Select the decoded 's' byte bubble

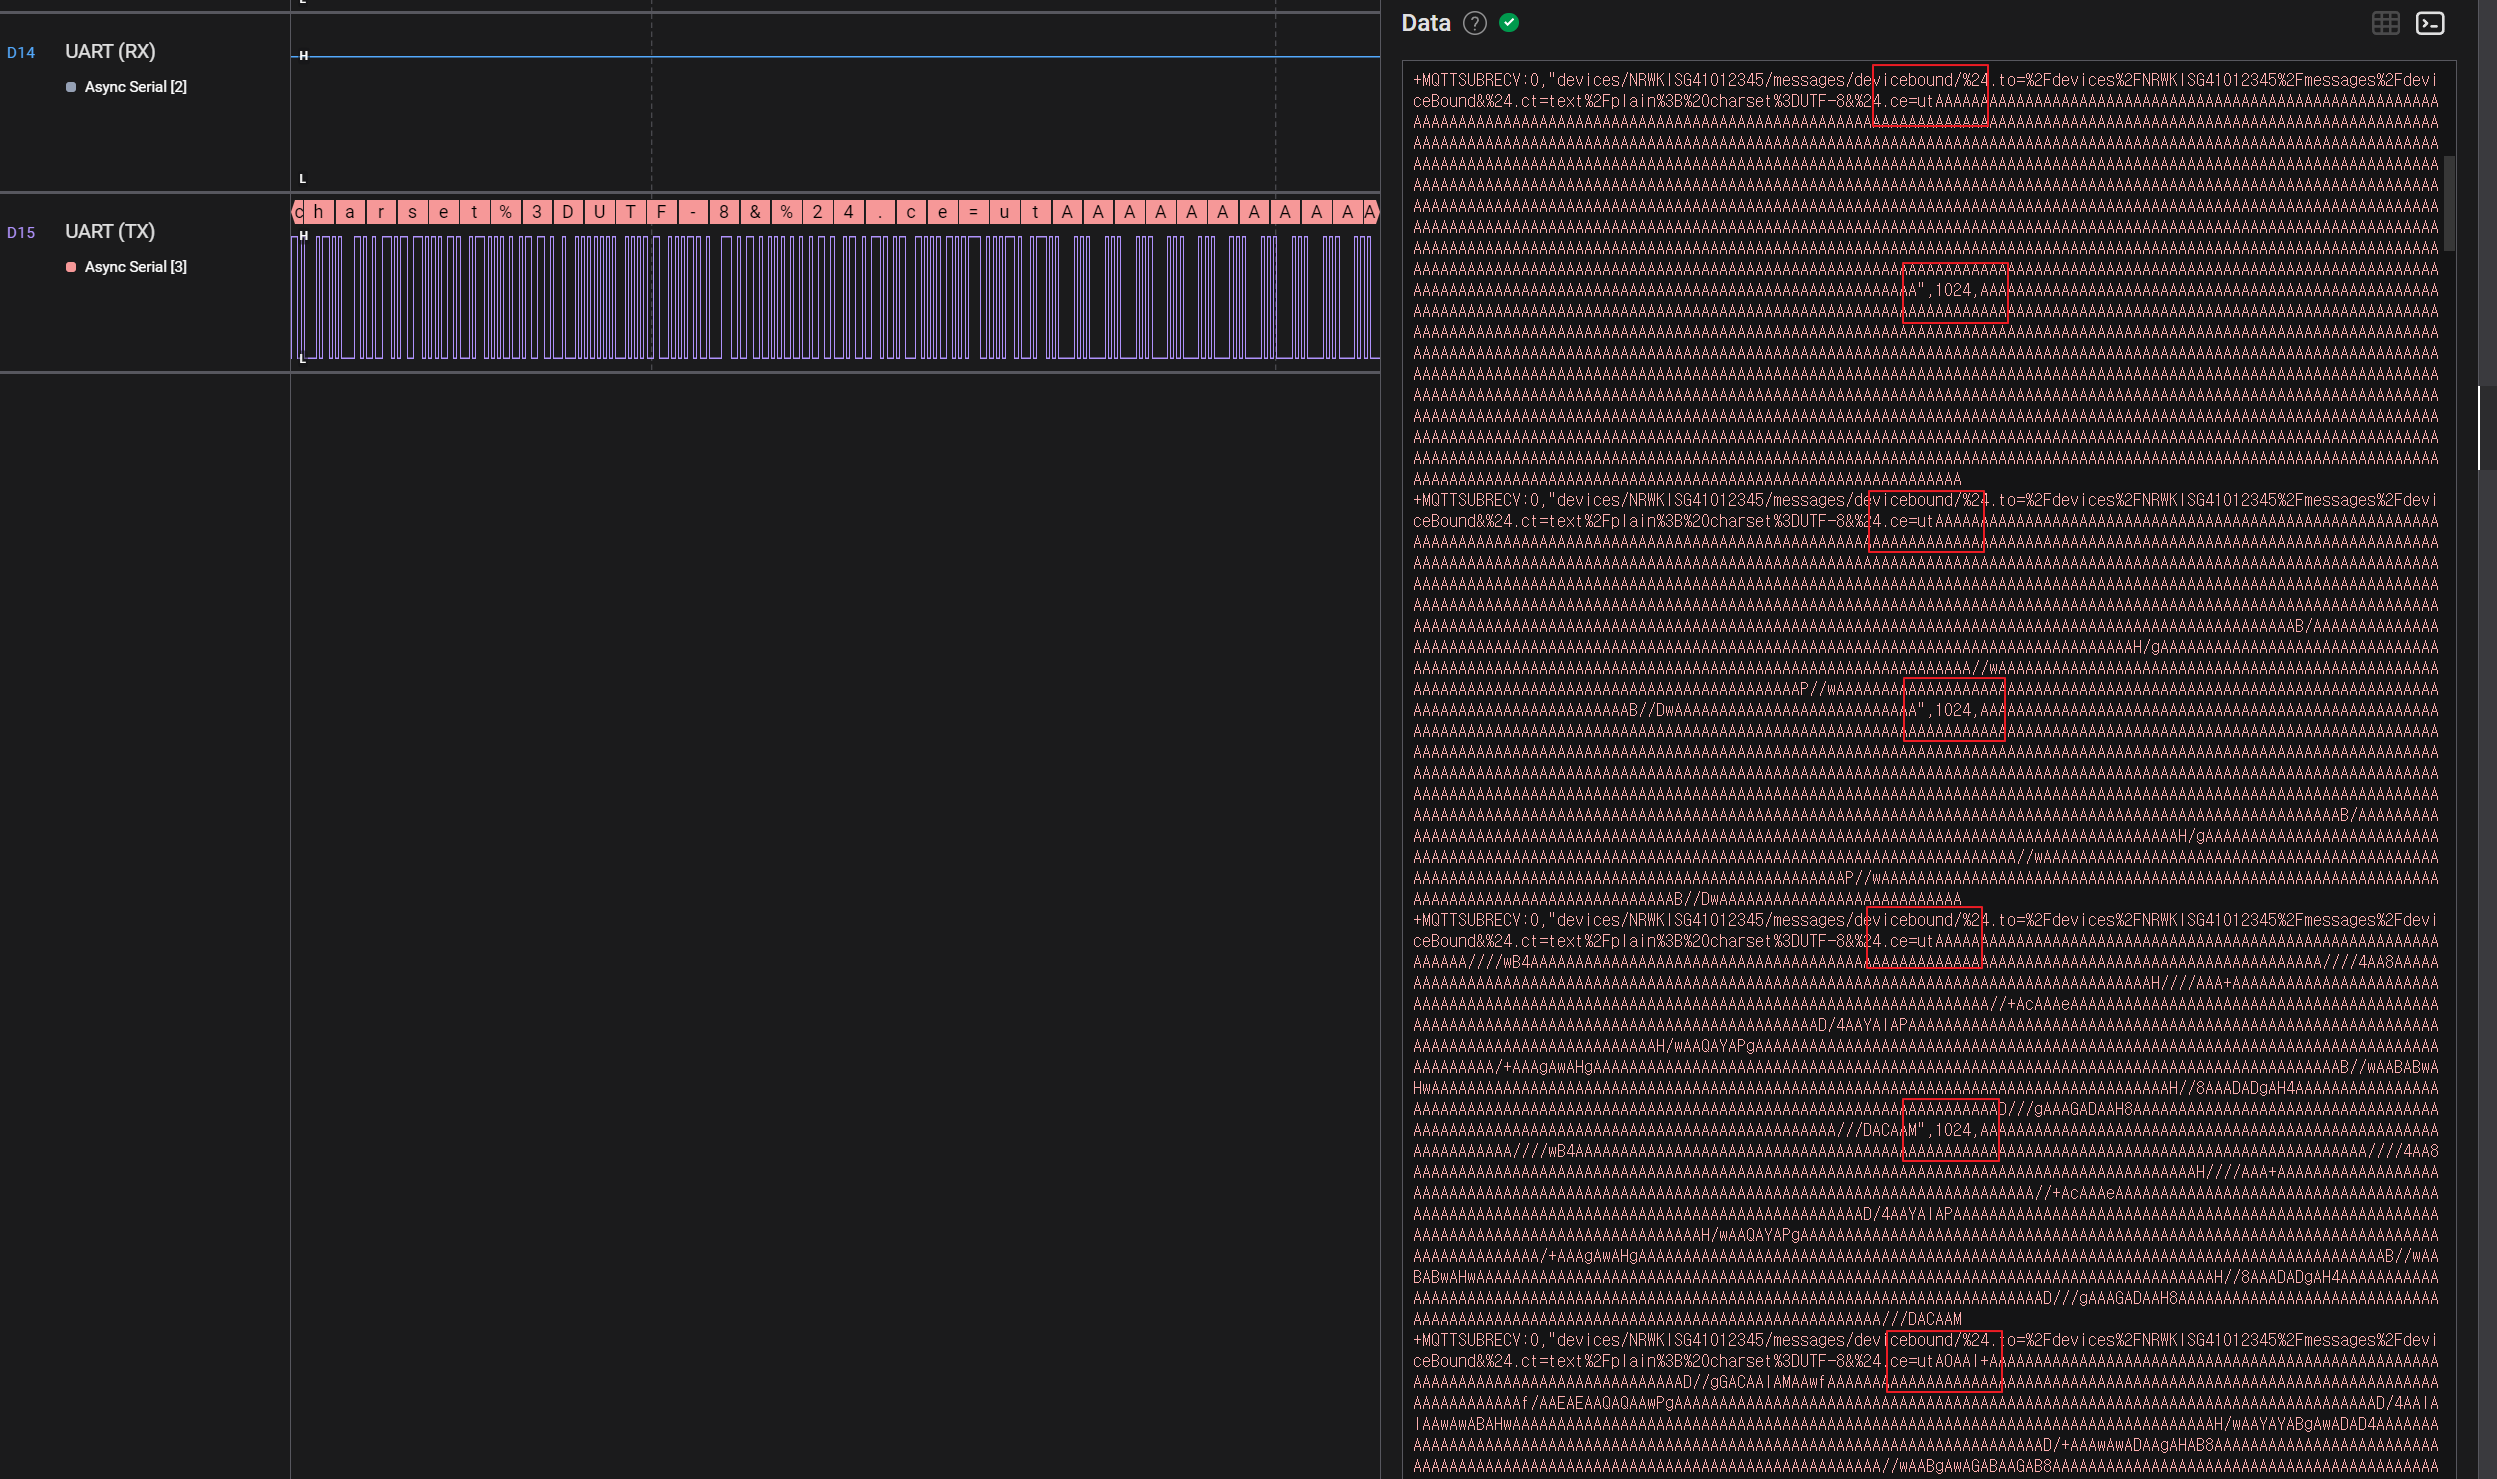(x=412, y=212)
